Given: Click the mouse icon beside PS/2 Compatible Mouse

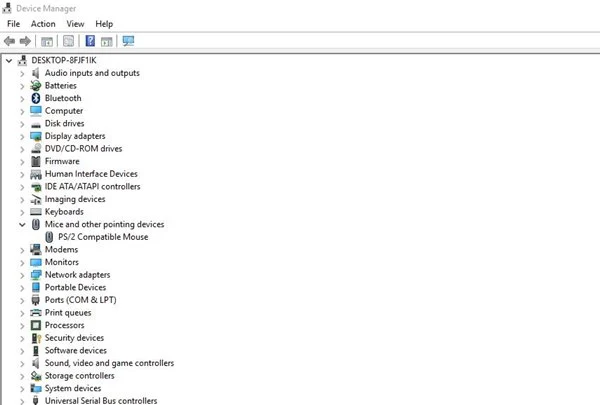Looking at the screenshot, I should (x=49, y=237).
